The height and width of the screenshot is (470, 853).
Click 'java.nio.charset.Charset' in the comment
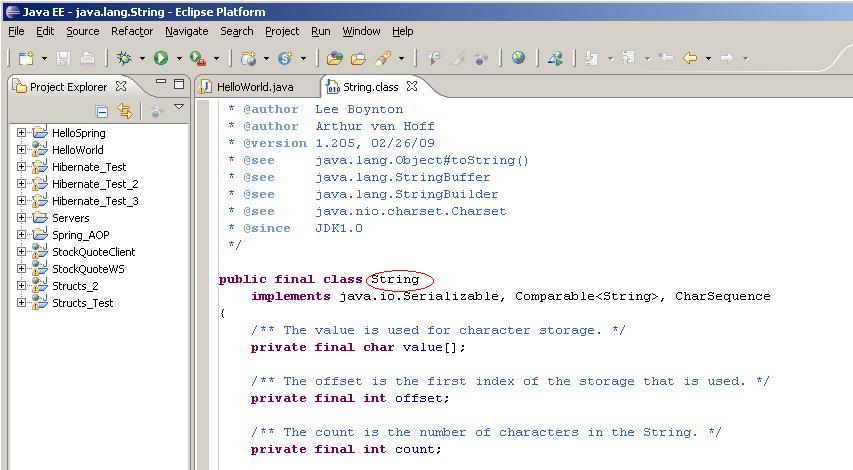(x=411, y=211)
